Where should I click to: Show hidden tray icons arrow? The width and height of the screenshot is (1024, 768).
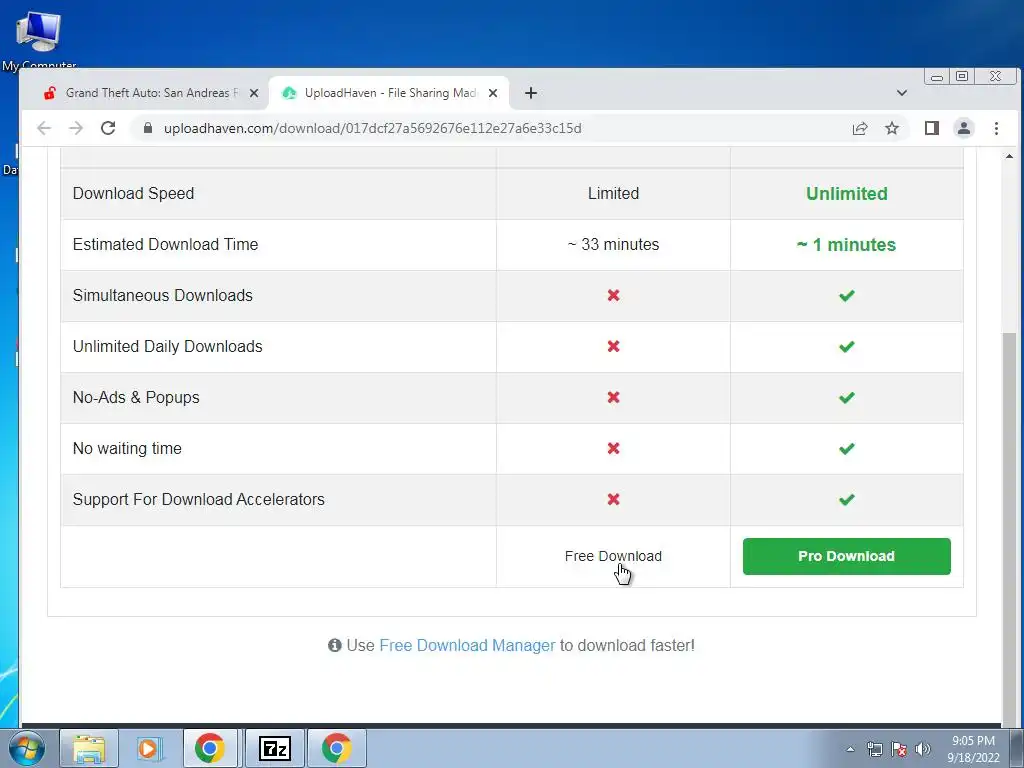pos(850,749)
